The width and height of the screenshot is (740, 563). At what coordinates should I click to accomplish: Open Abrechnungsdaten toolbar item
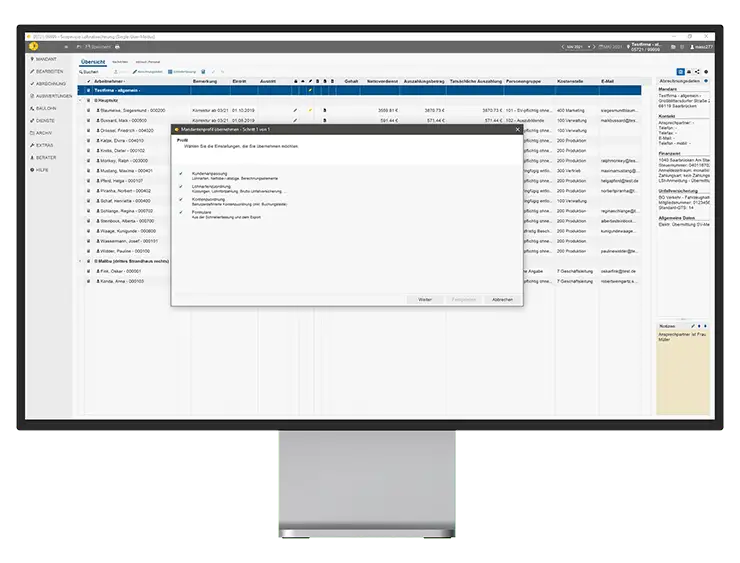[151, 72]
